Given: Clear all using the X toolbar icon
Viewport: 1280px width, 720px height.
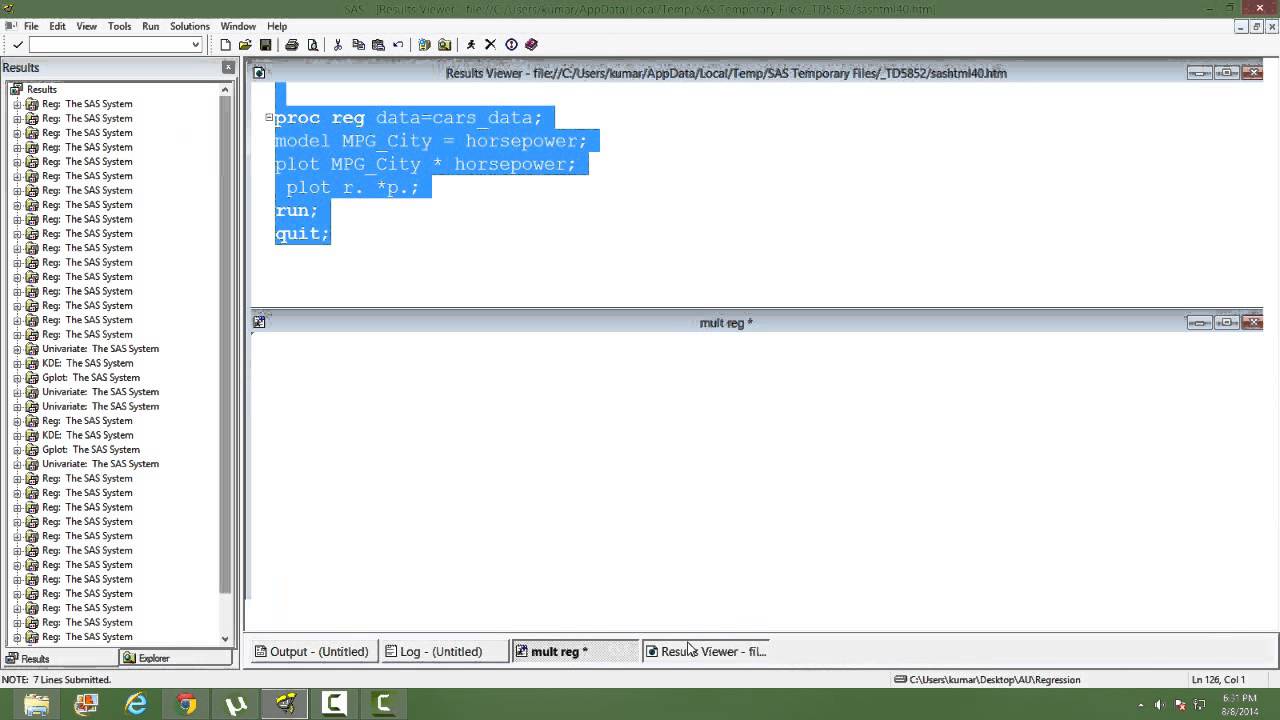Looking at the screenshot, I should pyautogui.click(x=490, y=45).
